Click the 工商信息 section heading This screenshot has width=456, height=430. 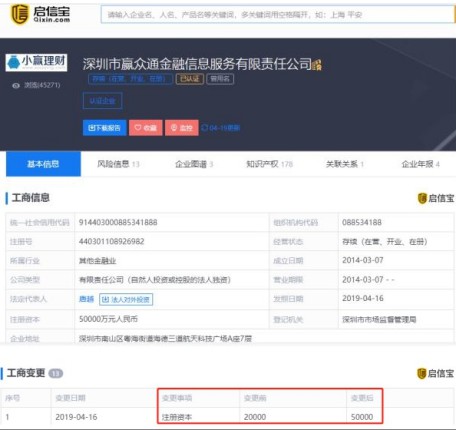point(31,198)
